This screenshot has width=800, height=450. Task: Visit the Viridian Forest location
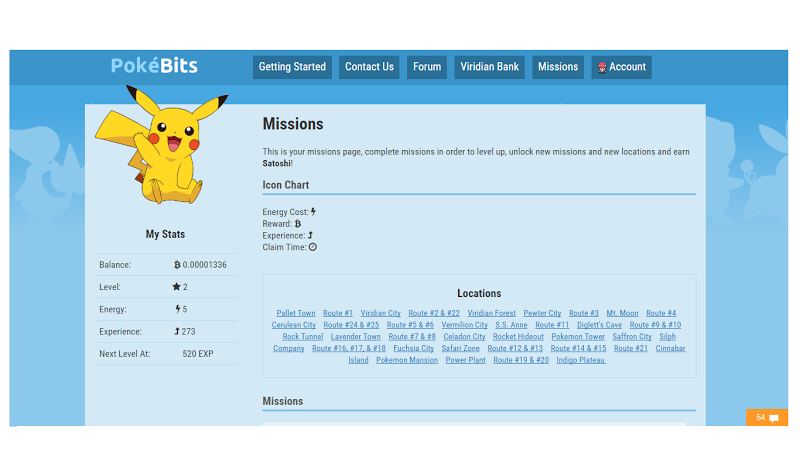click(x=491, y=313)
